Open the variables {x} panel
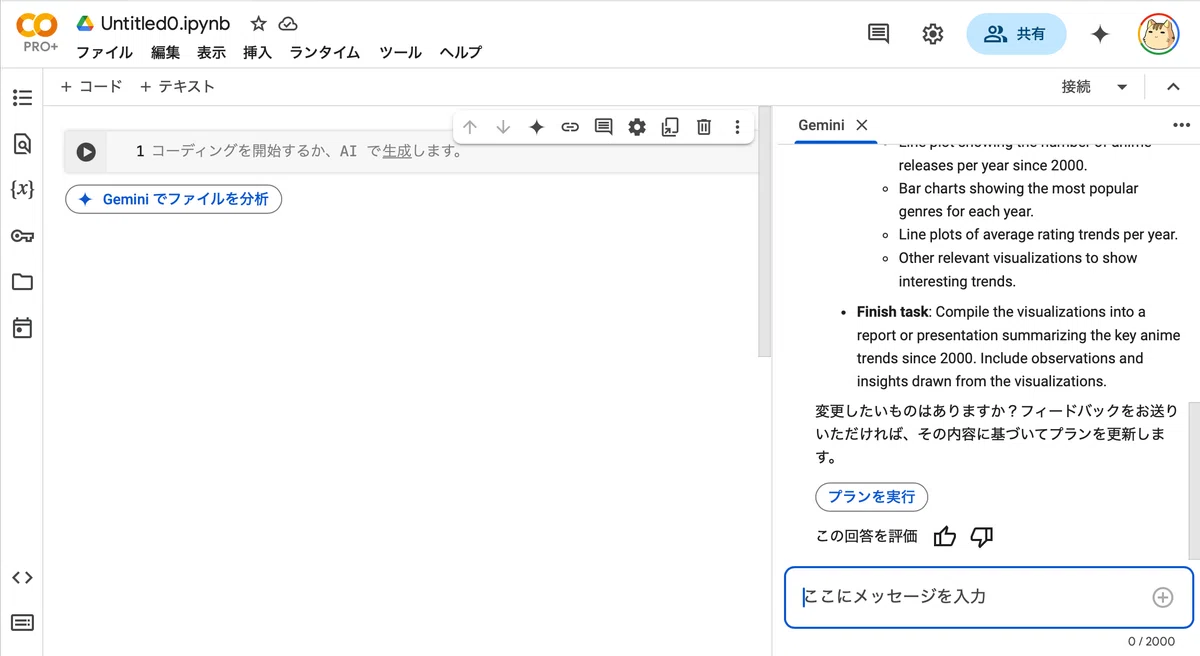 tap(22, 189)
